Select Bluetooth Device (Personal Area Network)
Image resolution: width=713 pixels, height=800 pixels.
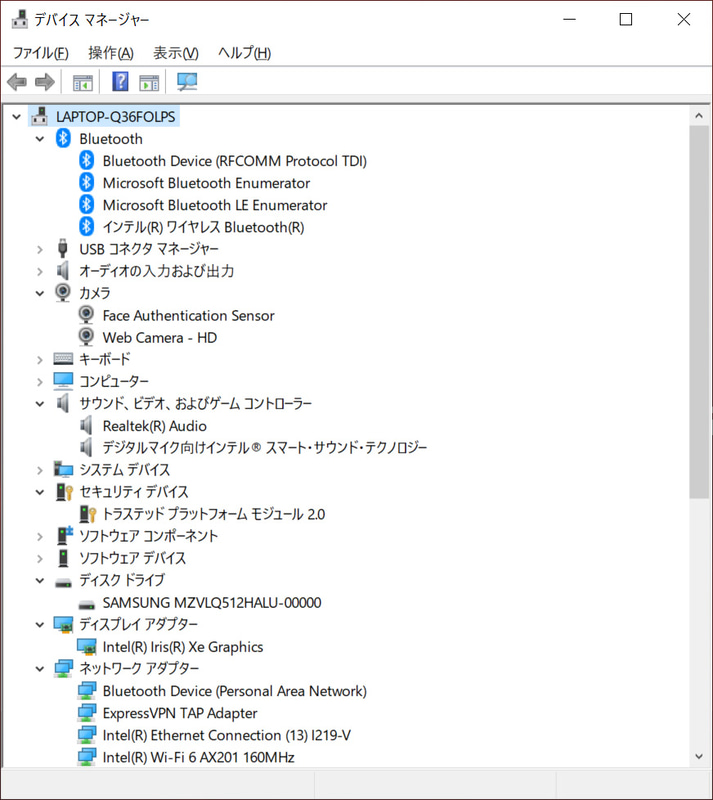pos(234,691)
